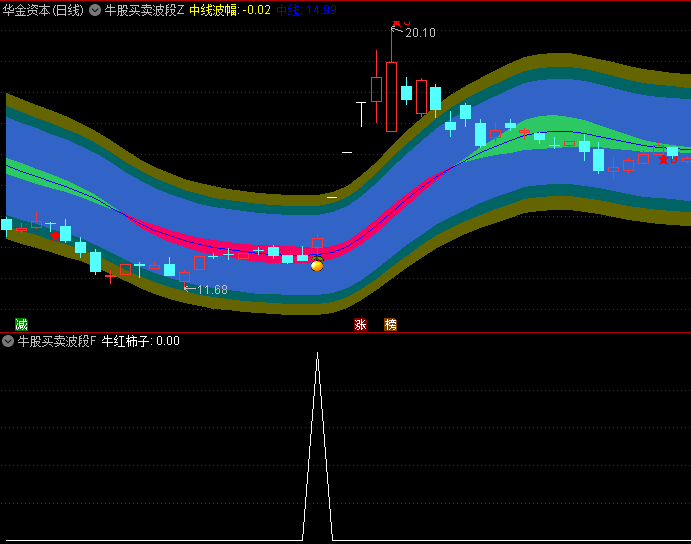Click the red star near the 减 candles
The image size is (691, 544).
(x=55, y=237)
